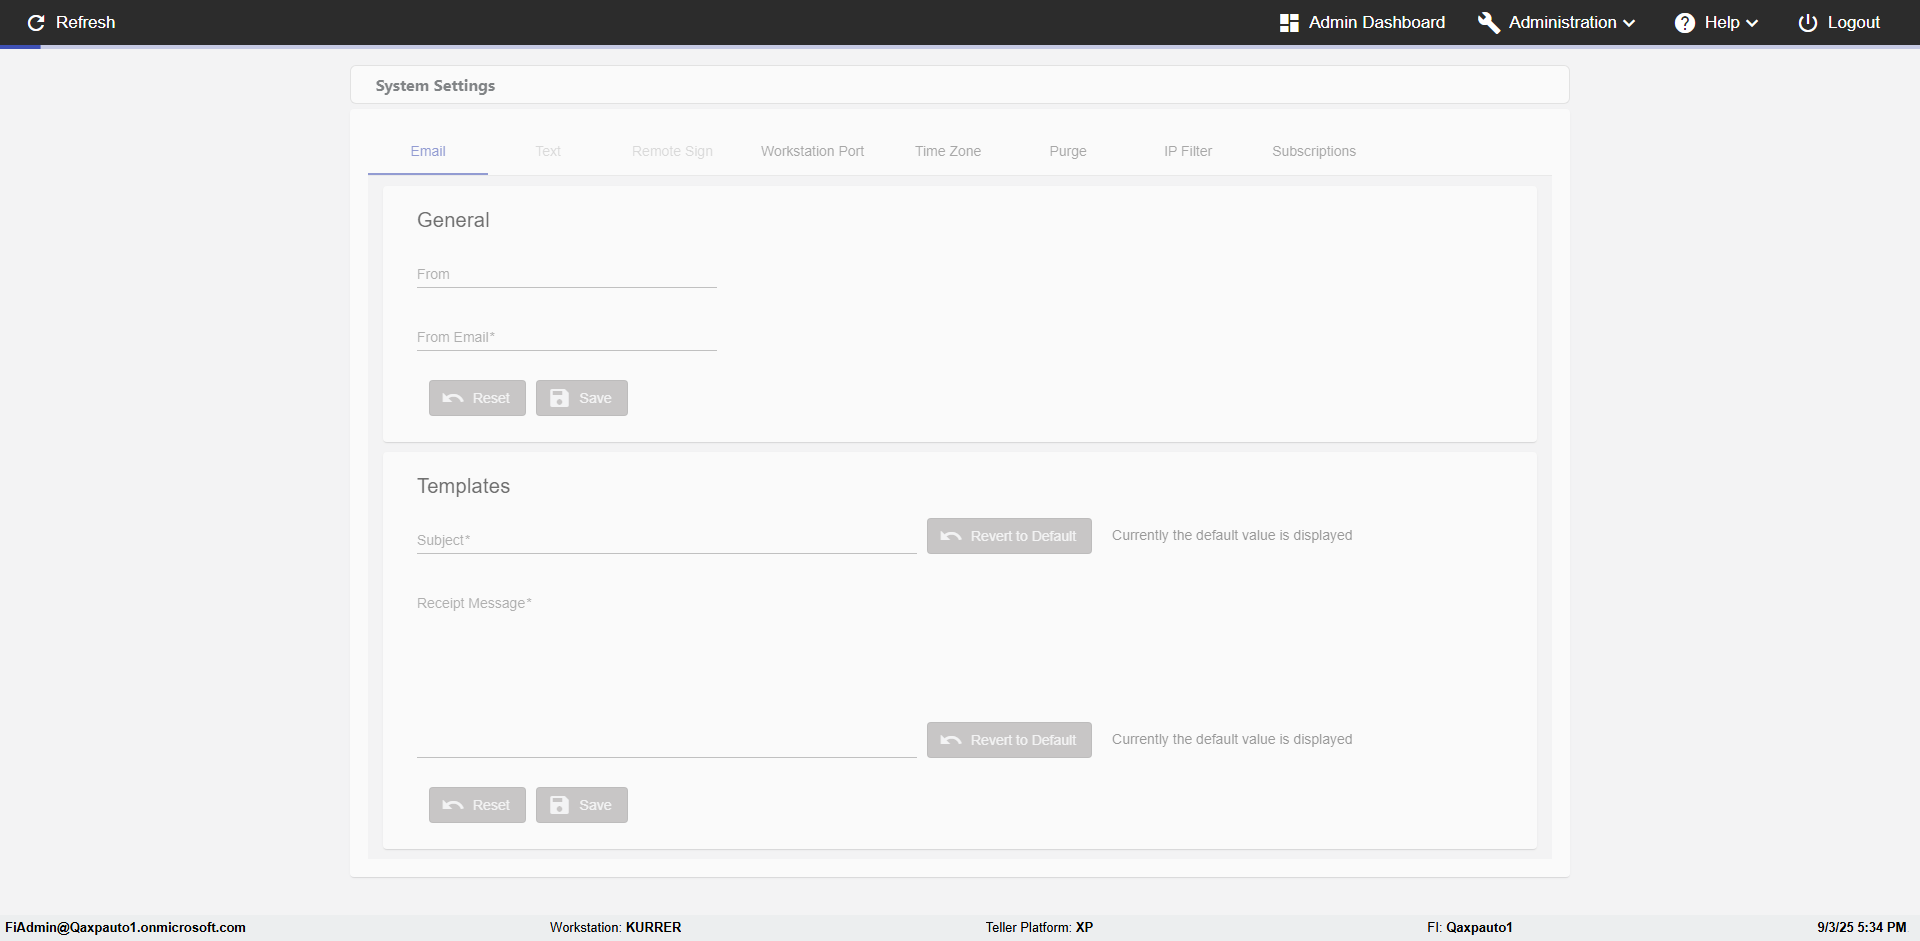Go to the Subscriptions tab
Screen dimensions: 1920x941
(1314, 151)
